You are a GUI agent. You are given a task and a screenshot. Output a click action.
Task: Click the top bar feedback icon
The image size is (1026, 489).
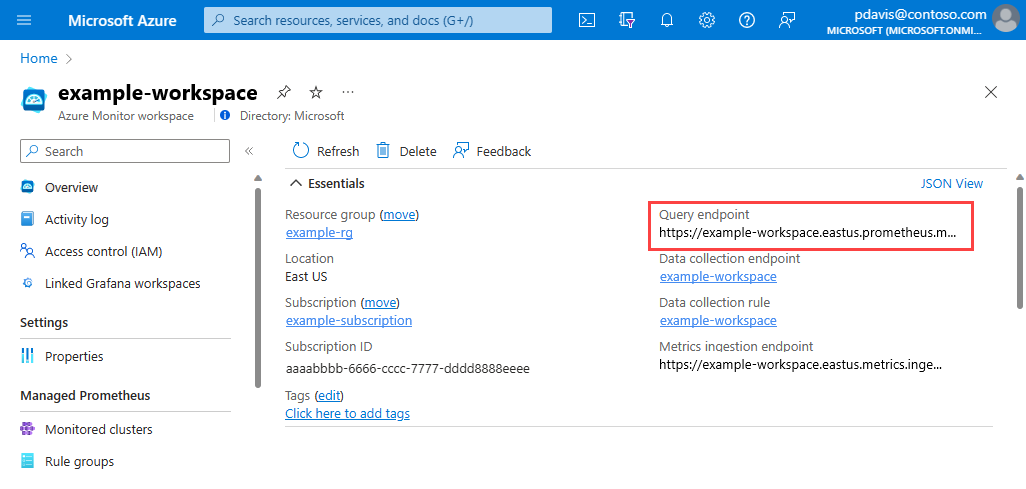coord(787,20)
